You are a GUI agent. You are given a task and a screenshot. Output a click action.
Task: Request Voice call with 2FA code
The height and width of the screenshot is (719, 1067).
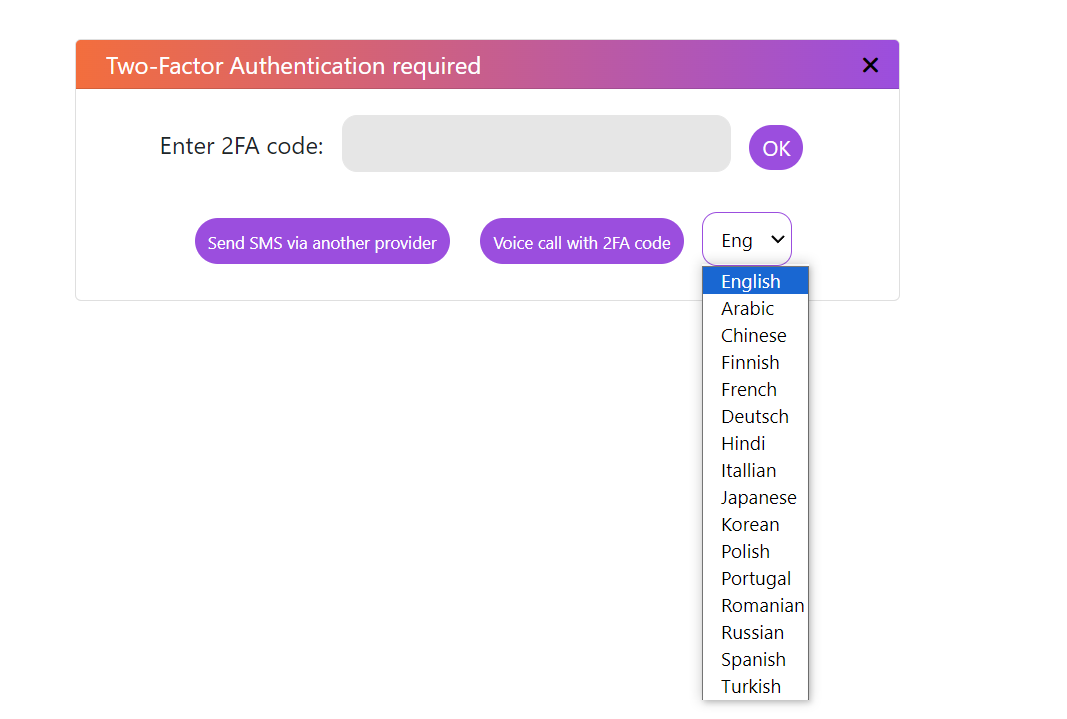click(581, 242)
